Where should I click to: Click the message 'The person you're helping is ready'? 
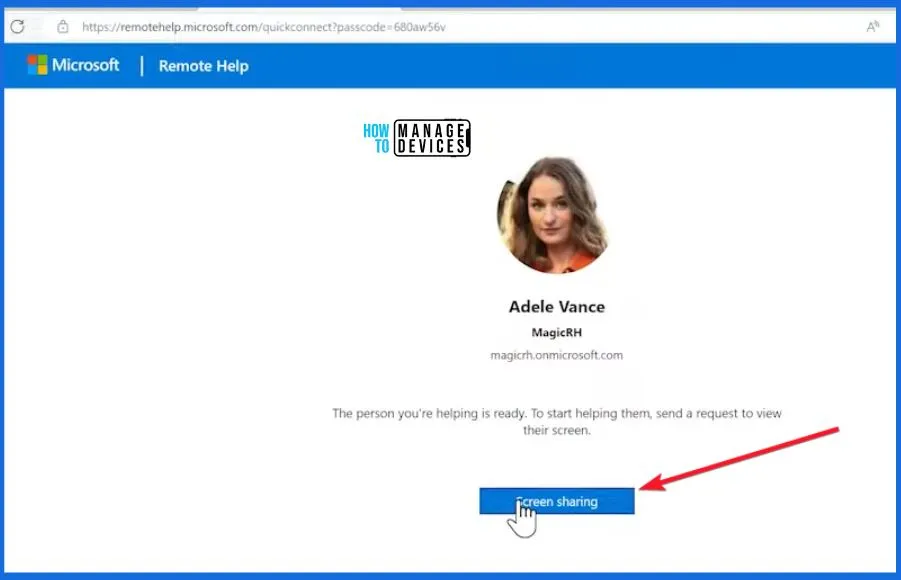[556, 421]
